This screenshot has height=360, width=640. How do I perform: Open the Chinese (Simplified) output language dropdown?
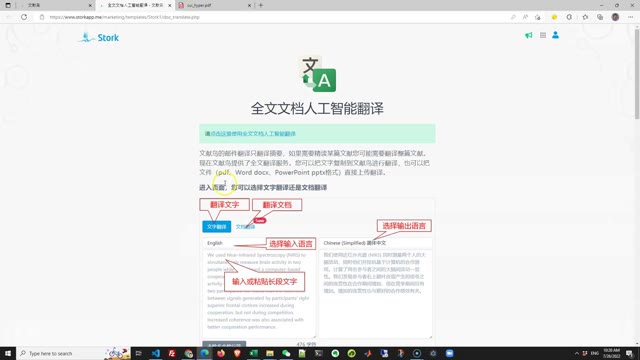click(375, 243)
